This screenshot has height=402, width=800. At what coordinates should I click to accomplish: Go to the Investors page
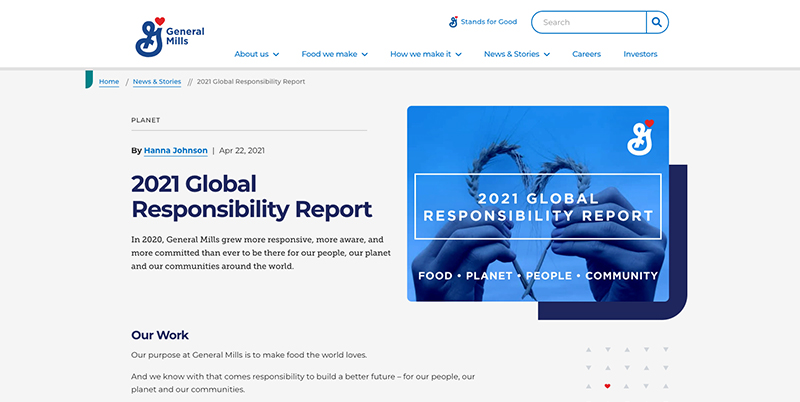pyautogui.click(x=640, y=54)
